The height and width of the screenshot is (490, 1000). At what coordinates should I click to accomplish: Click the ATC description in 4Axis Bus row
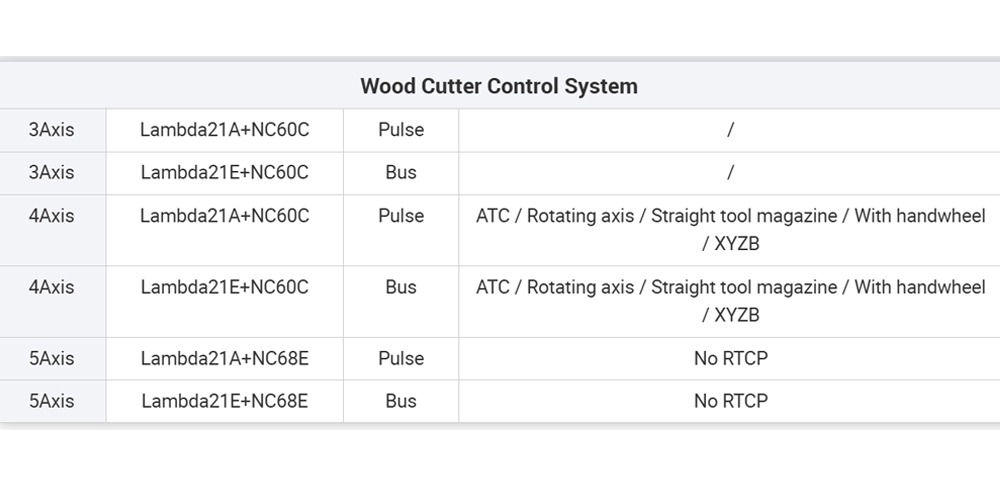(x=731, y=301)
